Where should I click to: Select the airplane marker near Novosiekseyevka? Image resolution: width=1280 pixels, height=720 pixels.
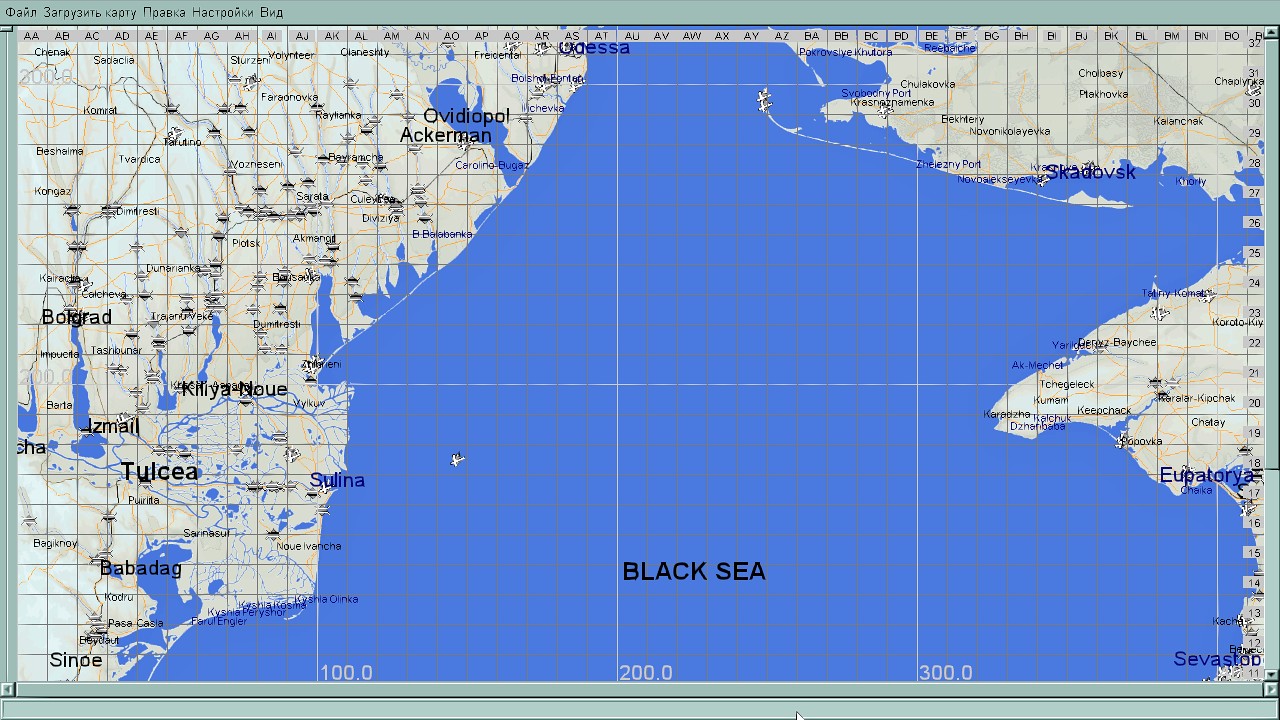point(1043,180)
